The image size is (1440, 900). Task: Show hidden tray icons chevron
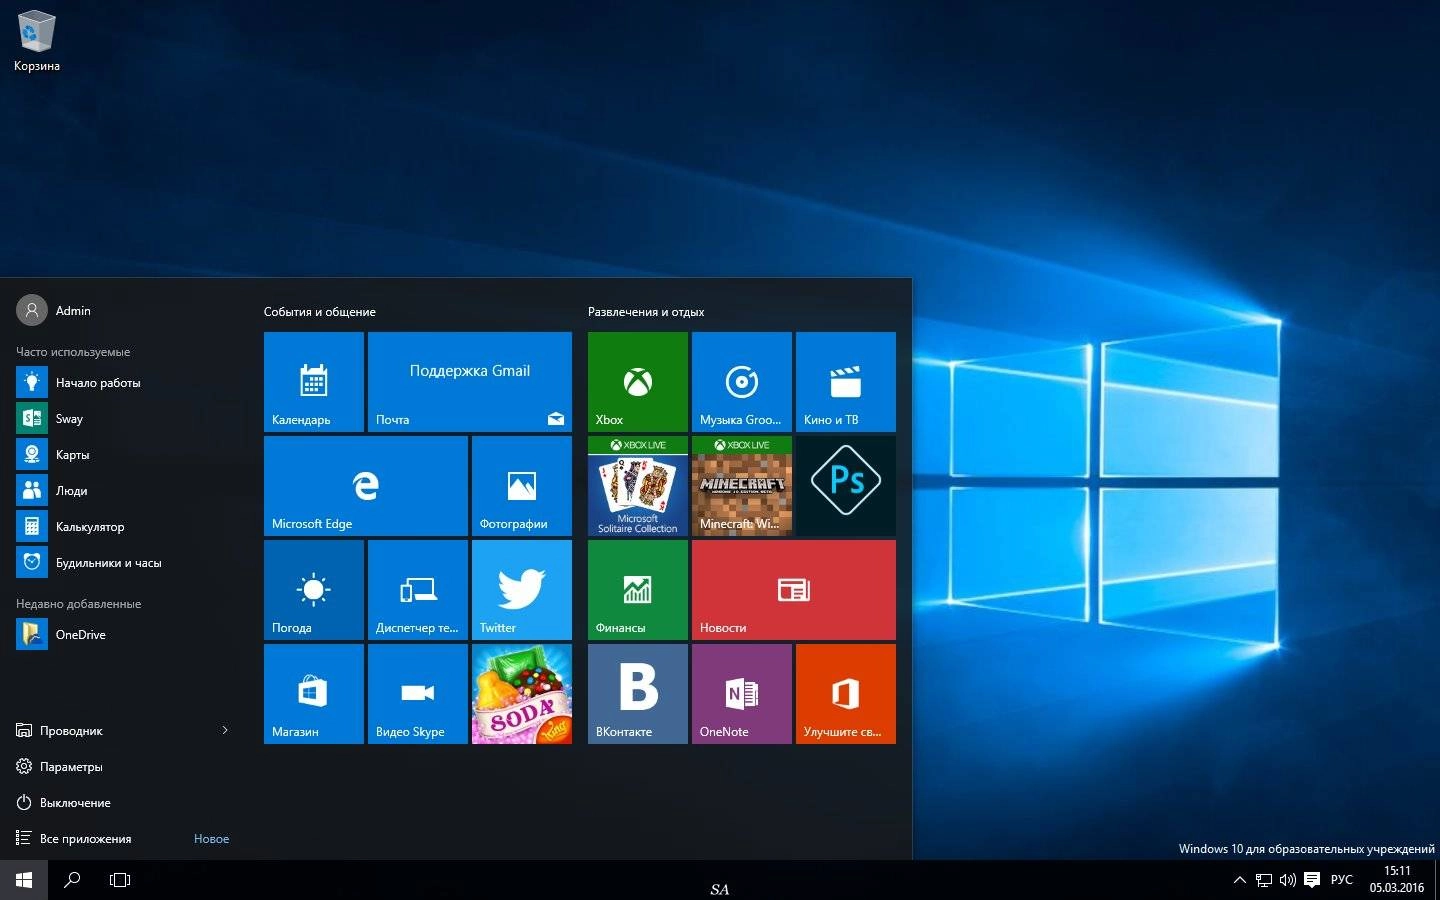click(1240, 880)
